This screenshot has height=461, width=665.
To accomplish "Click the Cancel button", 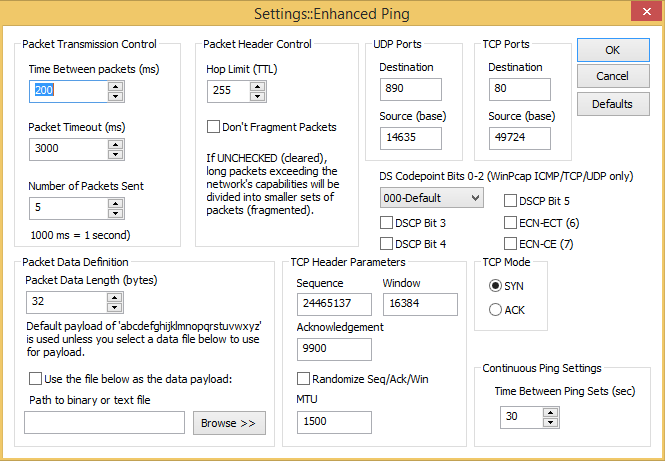I will click(x=613, y=76).
